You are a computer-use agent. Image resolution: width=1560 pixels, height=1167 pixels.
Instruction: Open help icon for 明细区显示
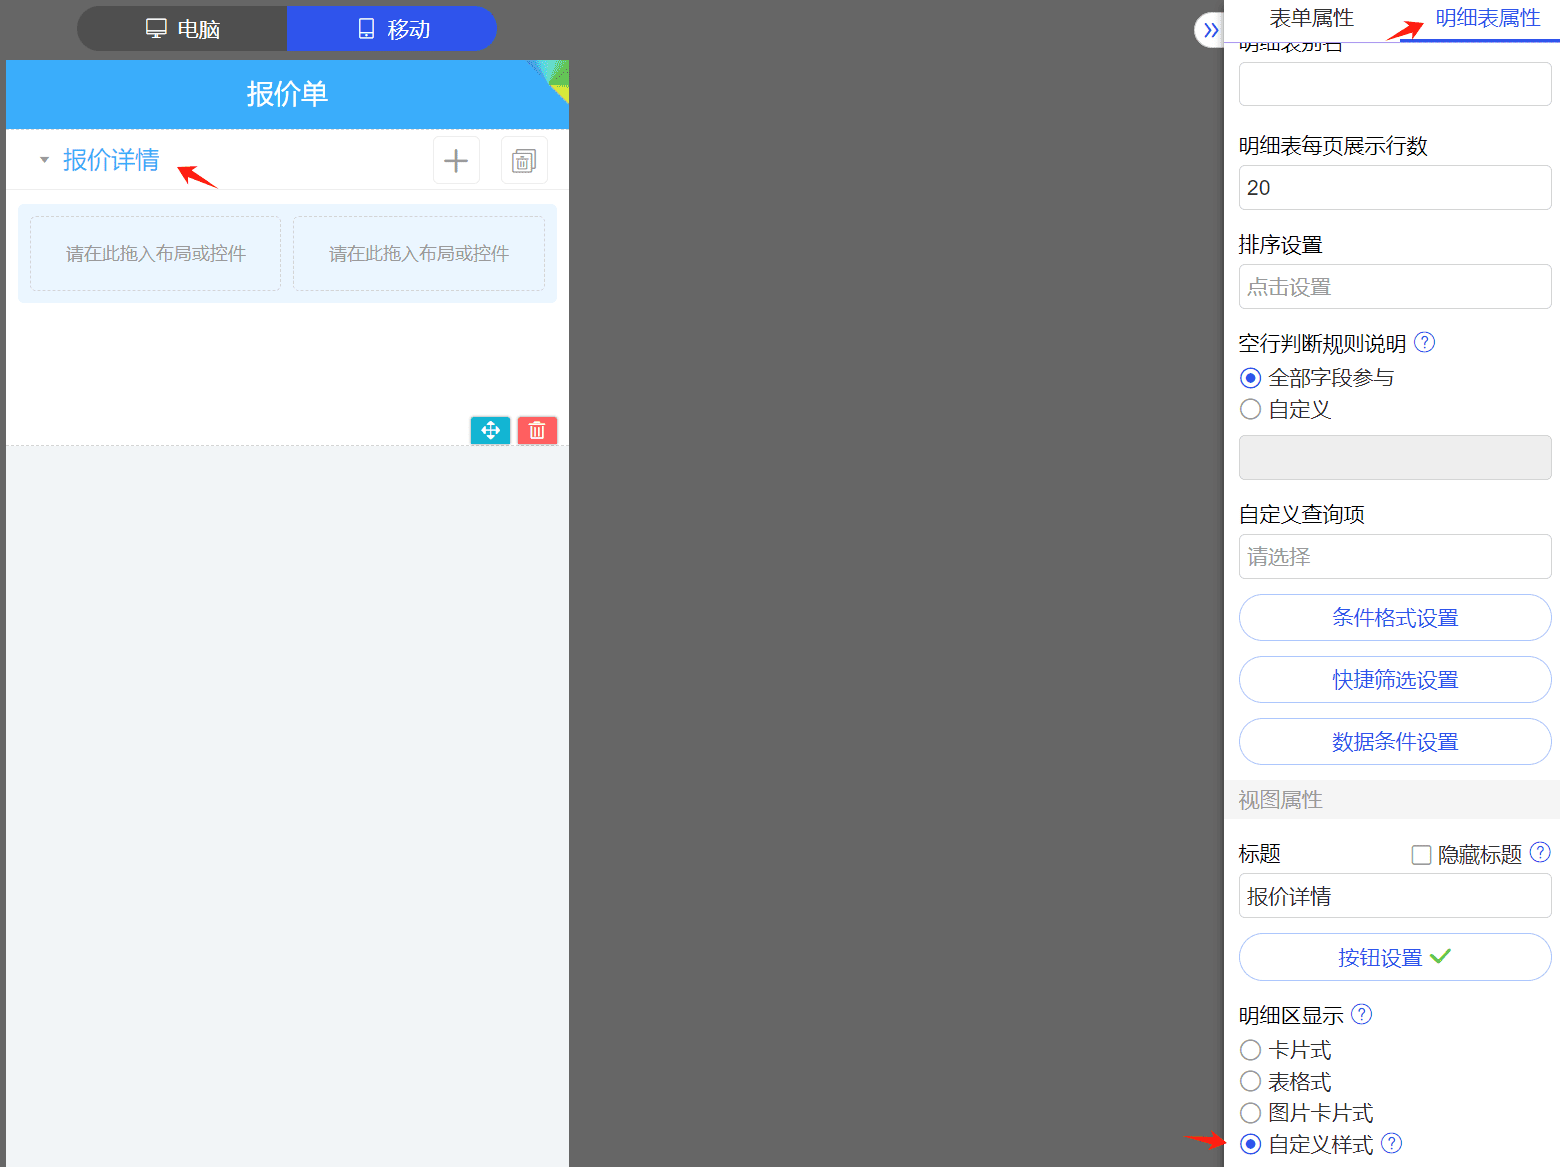[x=1362, y=1015]
